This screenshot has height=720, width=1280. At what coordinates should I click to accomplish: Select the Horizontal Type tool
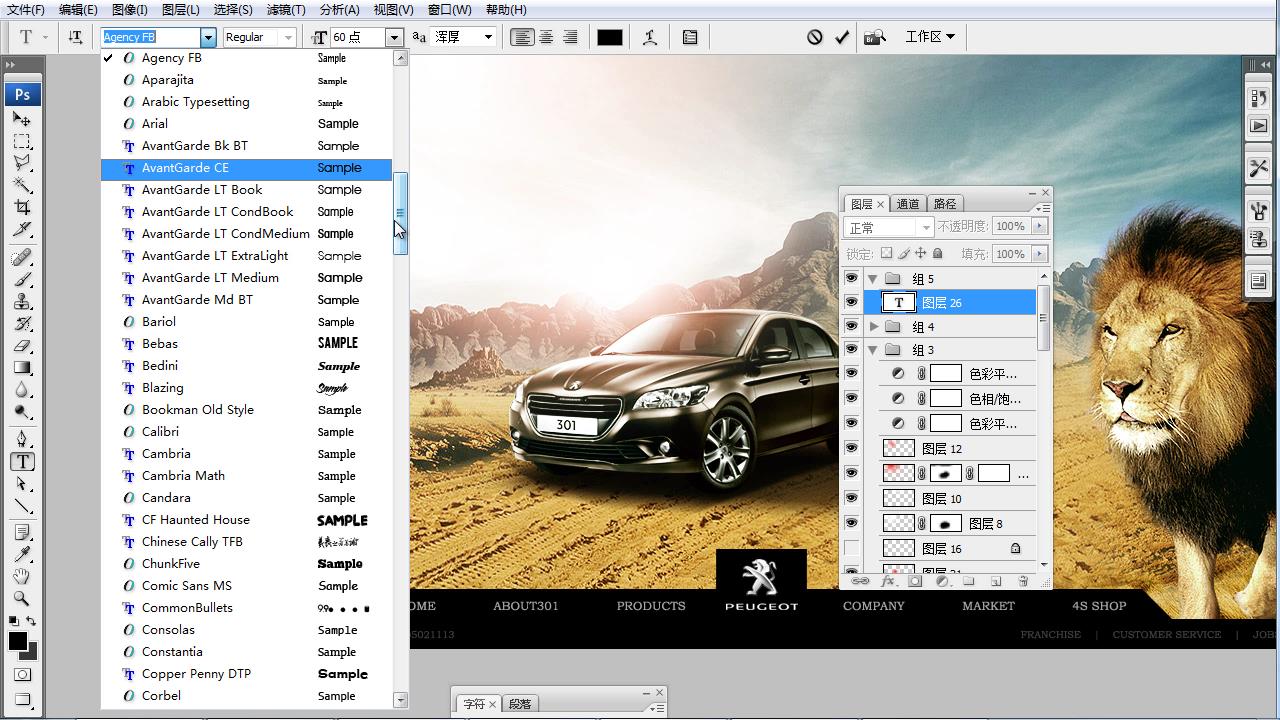22,462
